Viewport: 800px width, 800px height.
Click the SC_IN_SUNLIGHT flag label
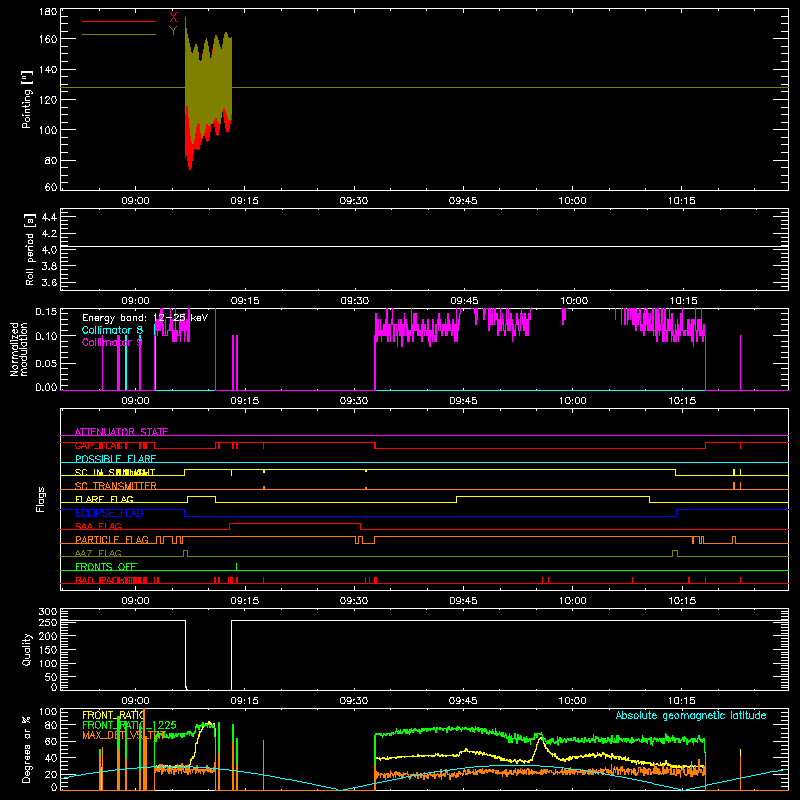click(x=115, y=472)
